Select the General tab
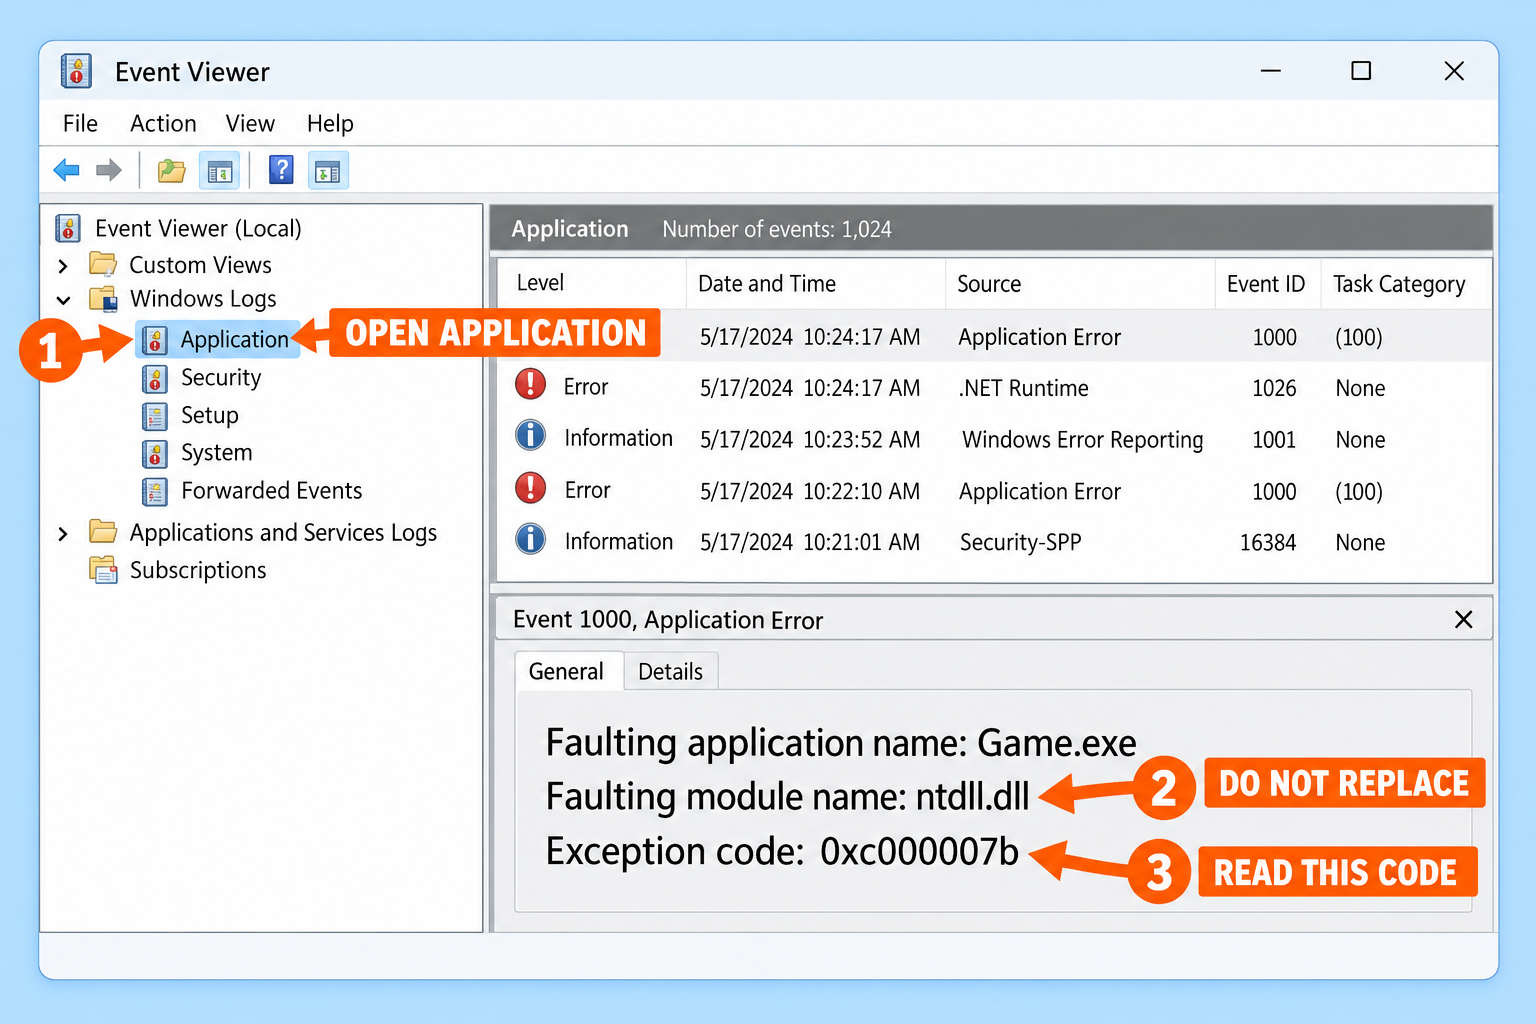1536x1024 pixels. pos(566,671)
